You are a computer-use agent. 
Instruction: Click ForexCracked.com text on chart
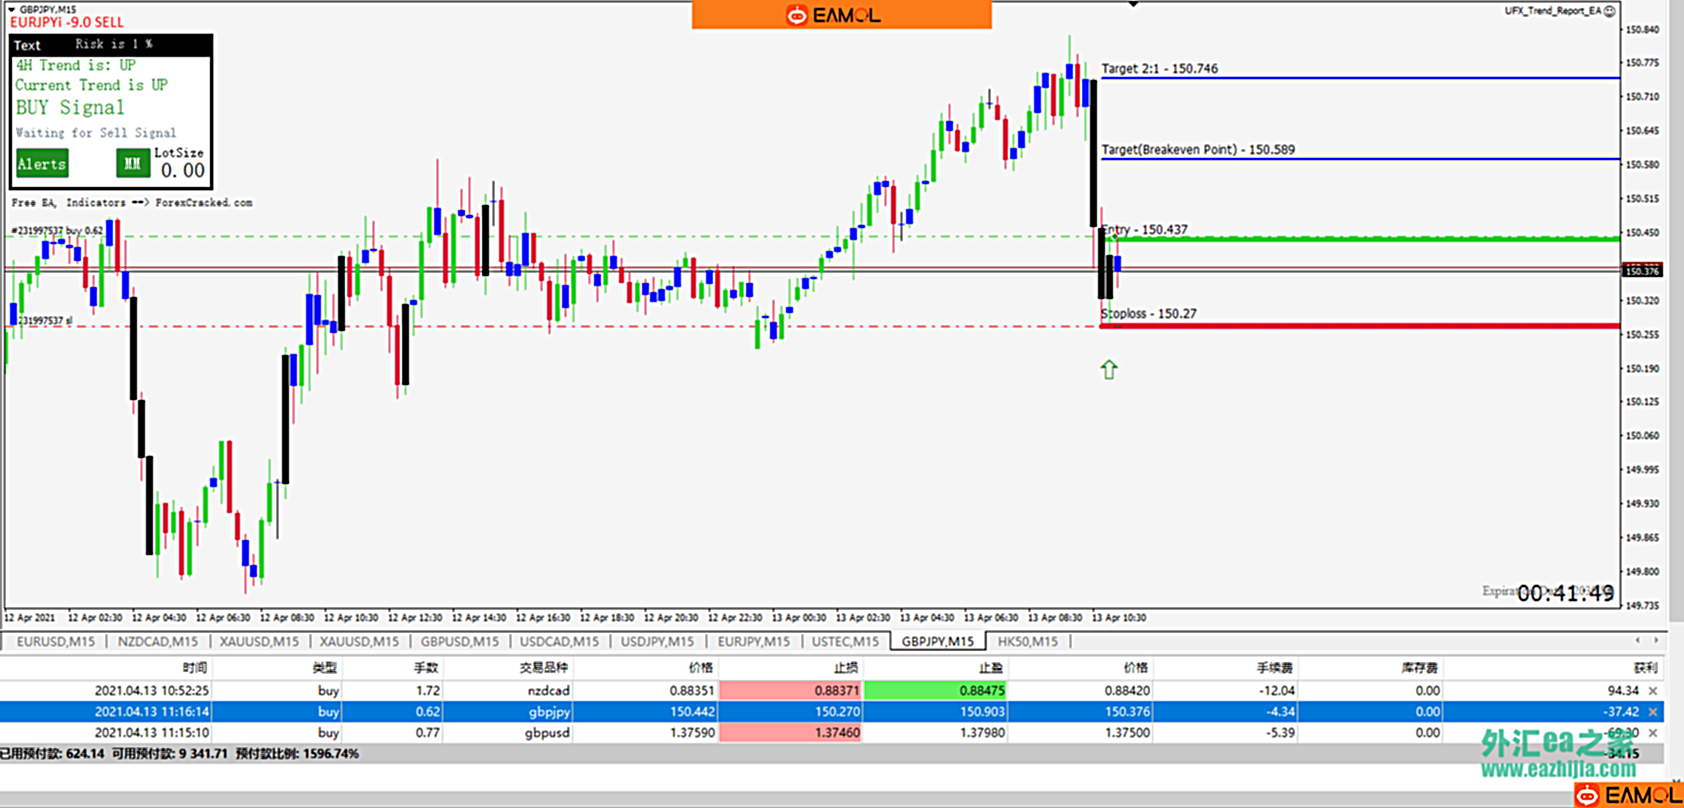tap(204, 203)
